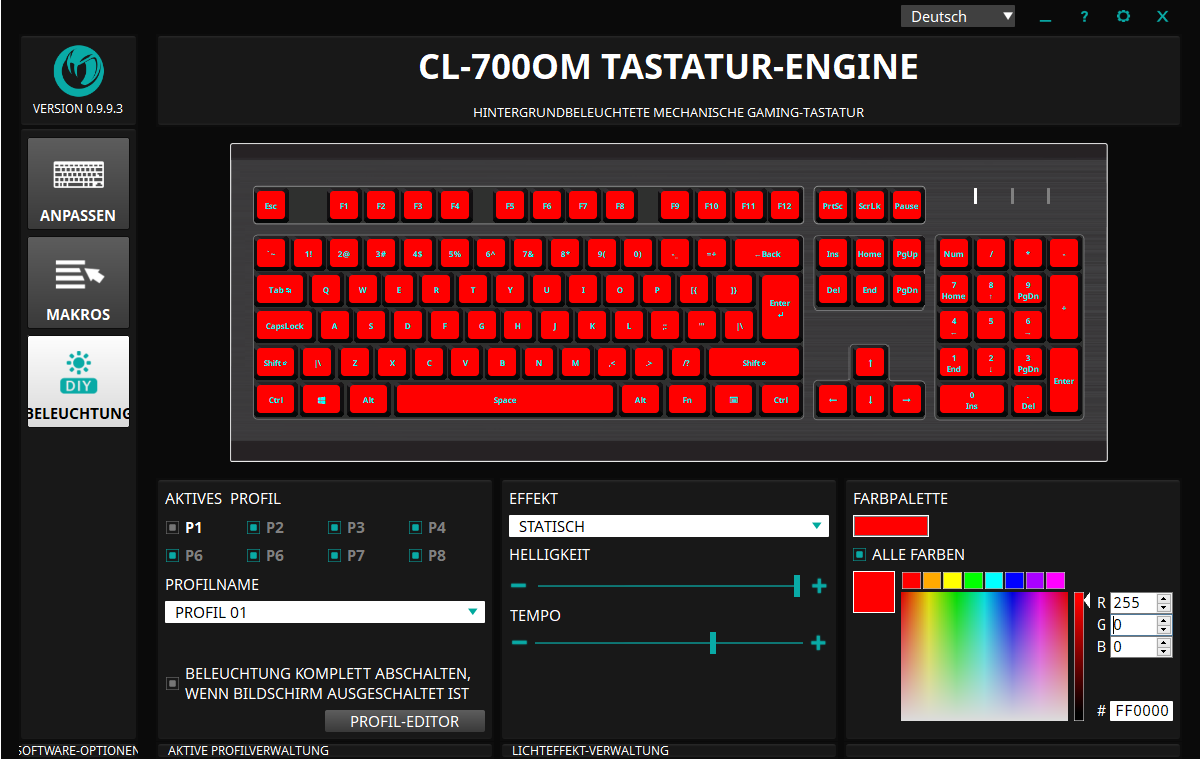Screen dimensions: 1201x760
Task: Select the green preset color swatch
Action: pyautogui.click(x=973, y=581)
